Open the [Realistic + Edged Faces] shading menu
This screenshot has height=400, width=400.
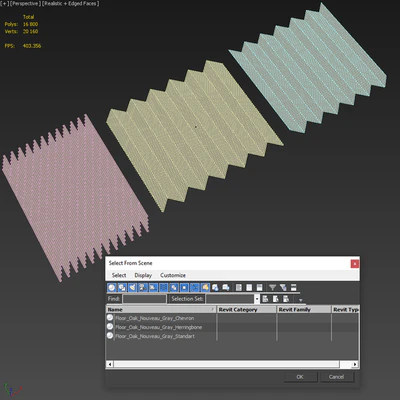click(x=70, y=4)
